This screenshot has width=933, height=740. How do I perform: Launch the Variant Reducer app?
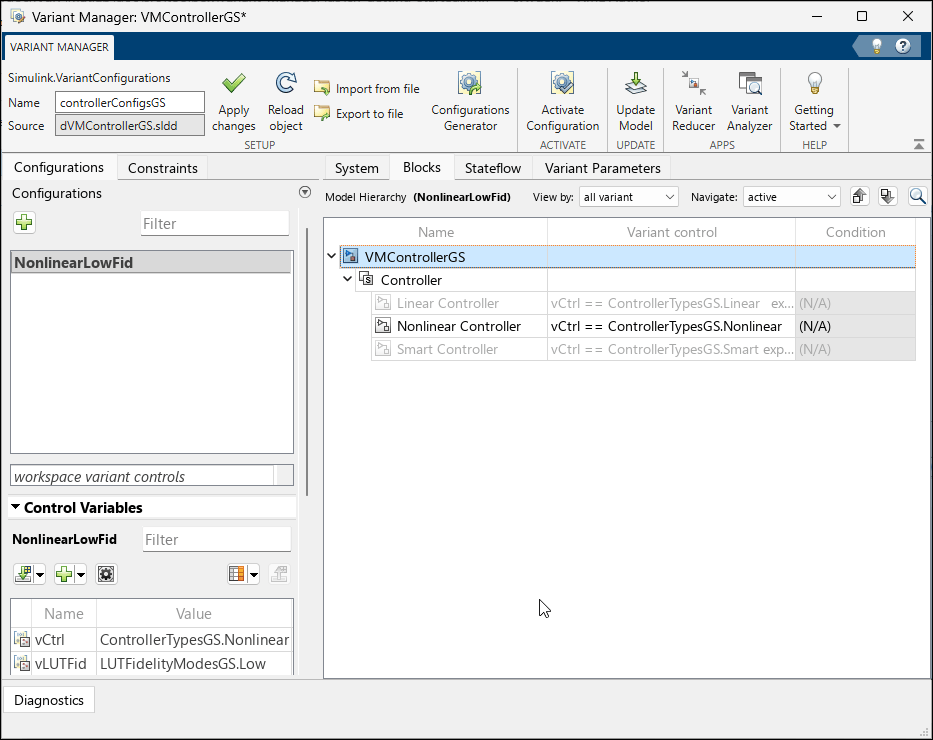point(693,102)
